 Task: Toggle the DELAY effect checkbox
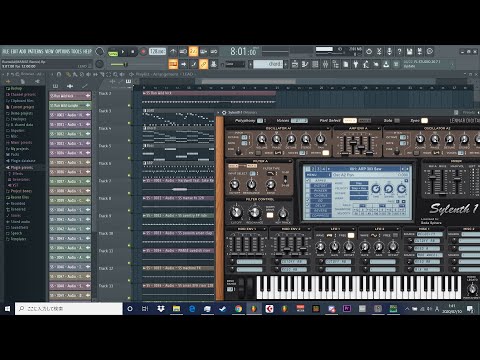tap(308, 206)
